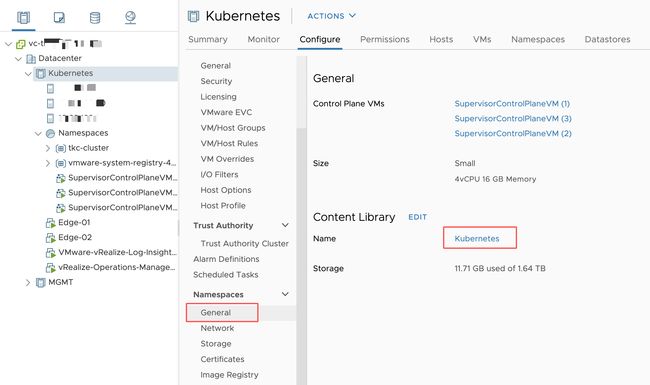Open the Networking inventory view icon
Image resolution: width=650 pixels, height=385 pixels.
click(130, 17)
